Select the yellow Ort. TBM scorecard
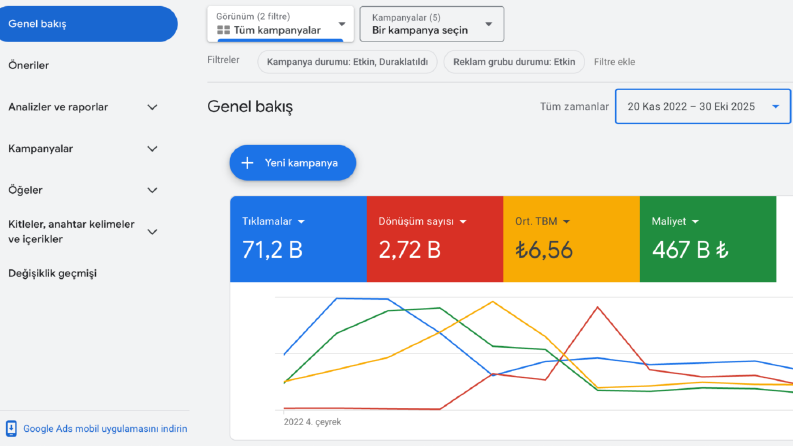 click(571, 239)
